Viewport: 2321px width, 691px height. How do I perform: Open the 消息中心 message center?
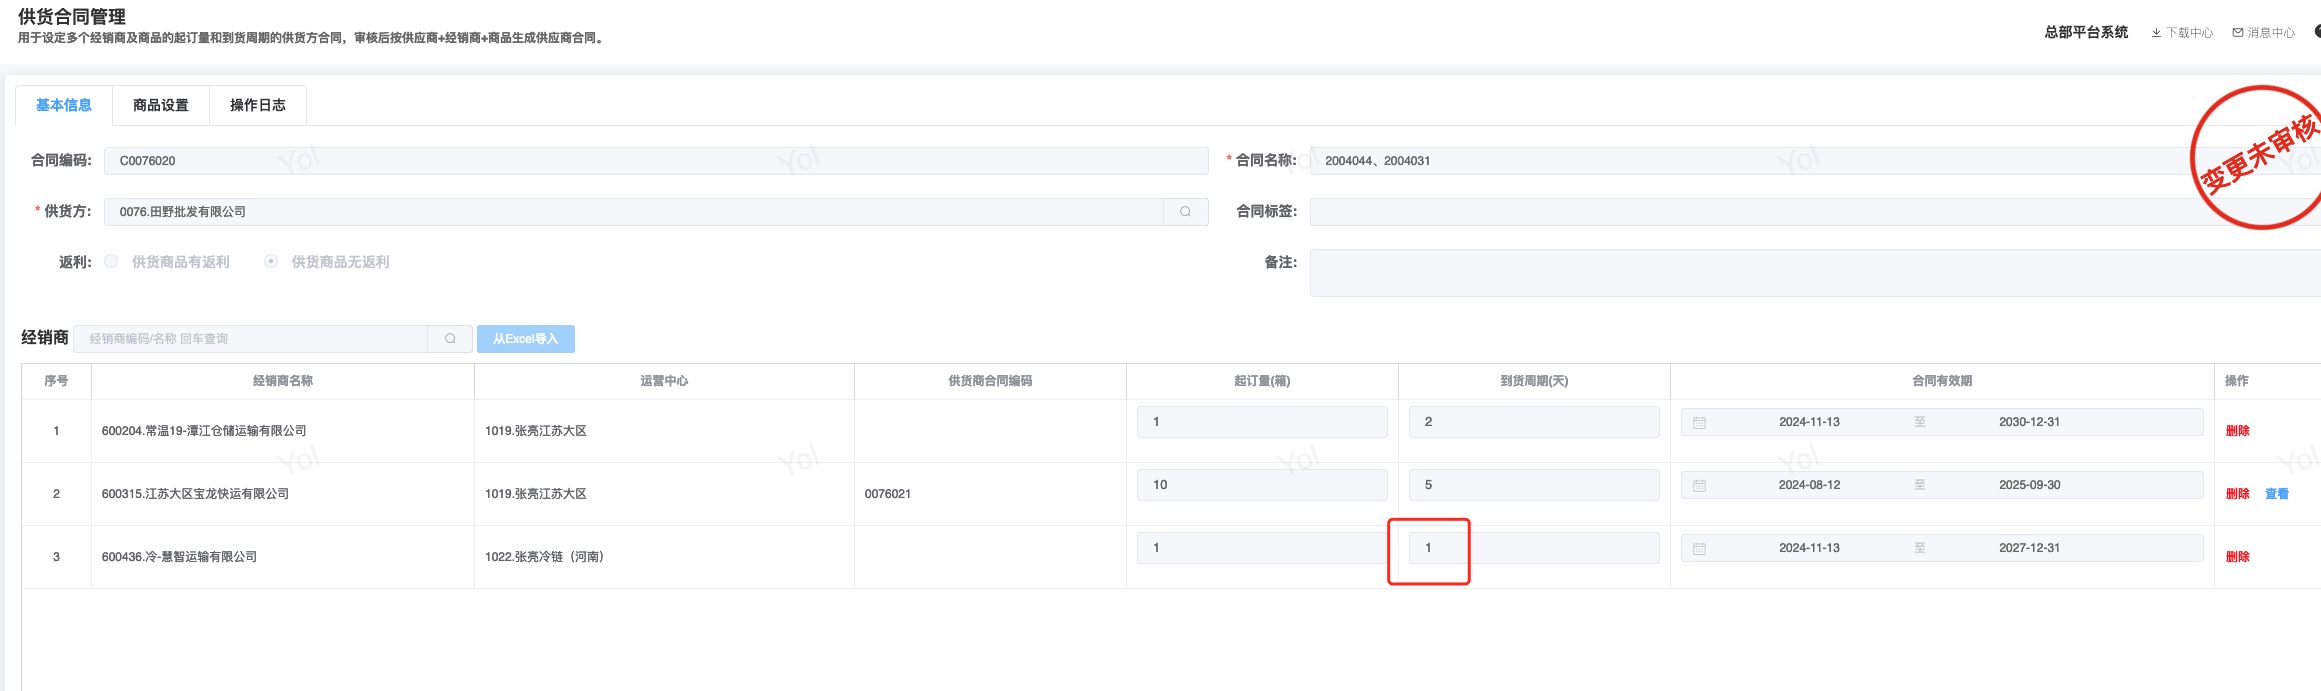click(x=2264, y=33)
